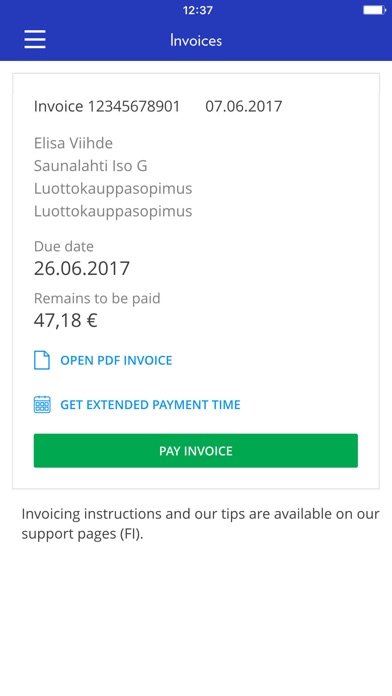Tap the second Luottokauppasopimus entry

(113, 211)
